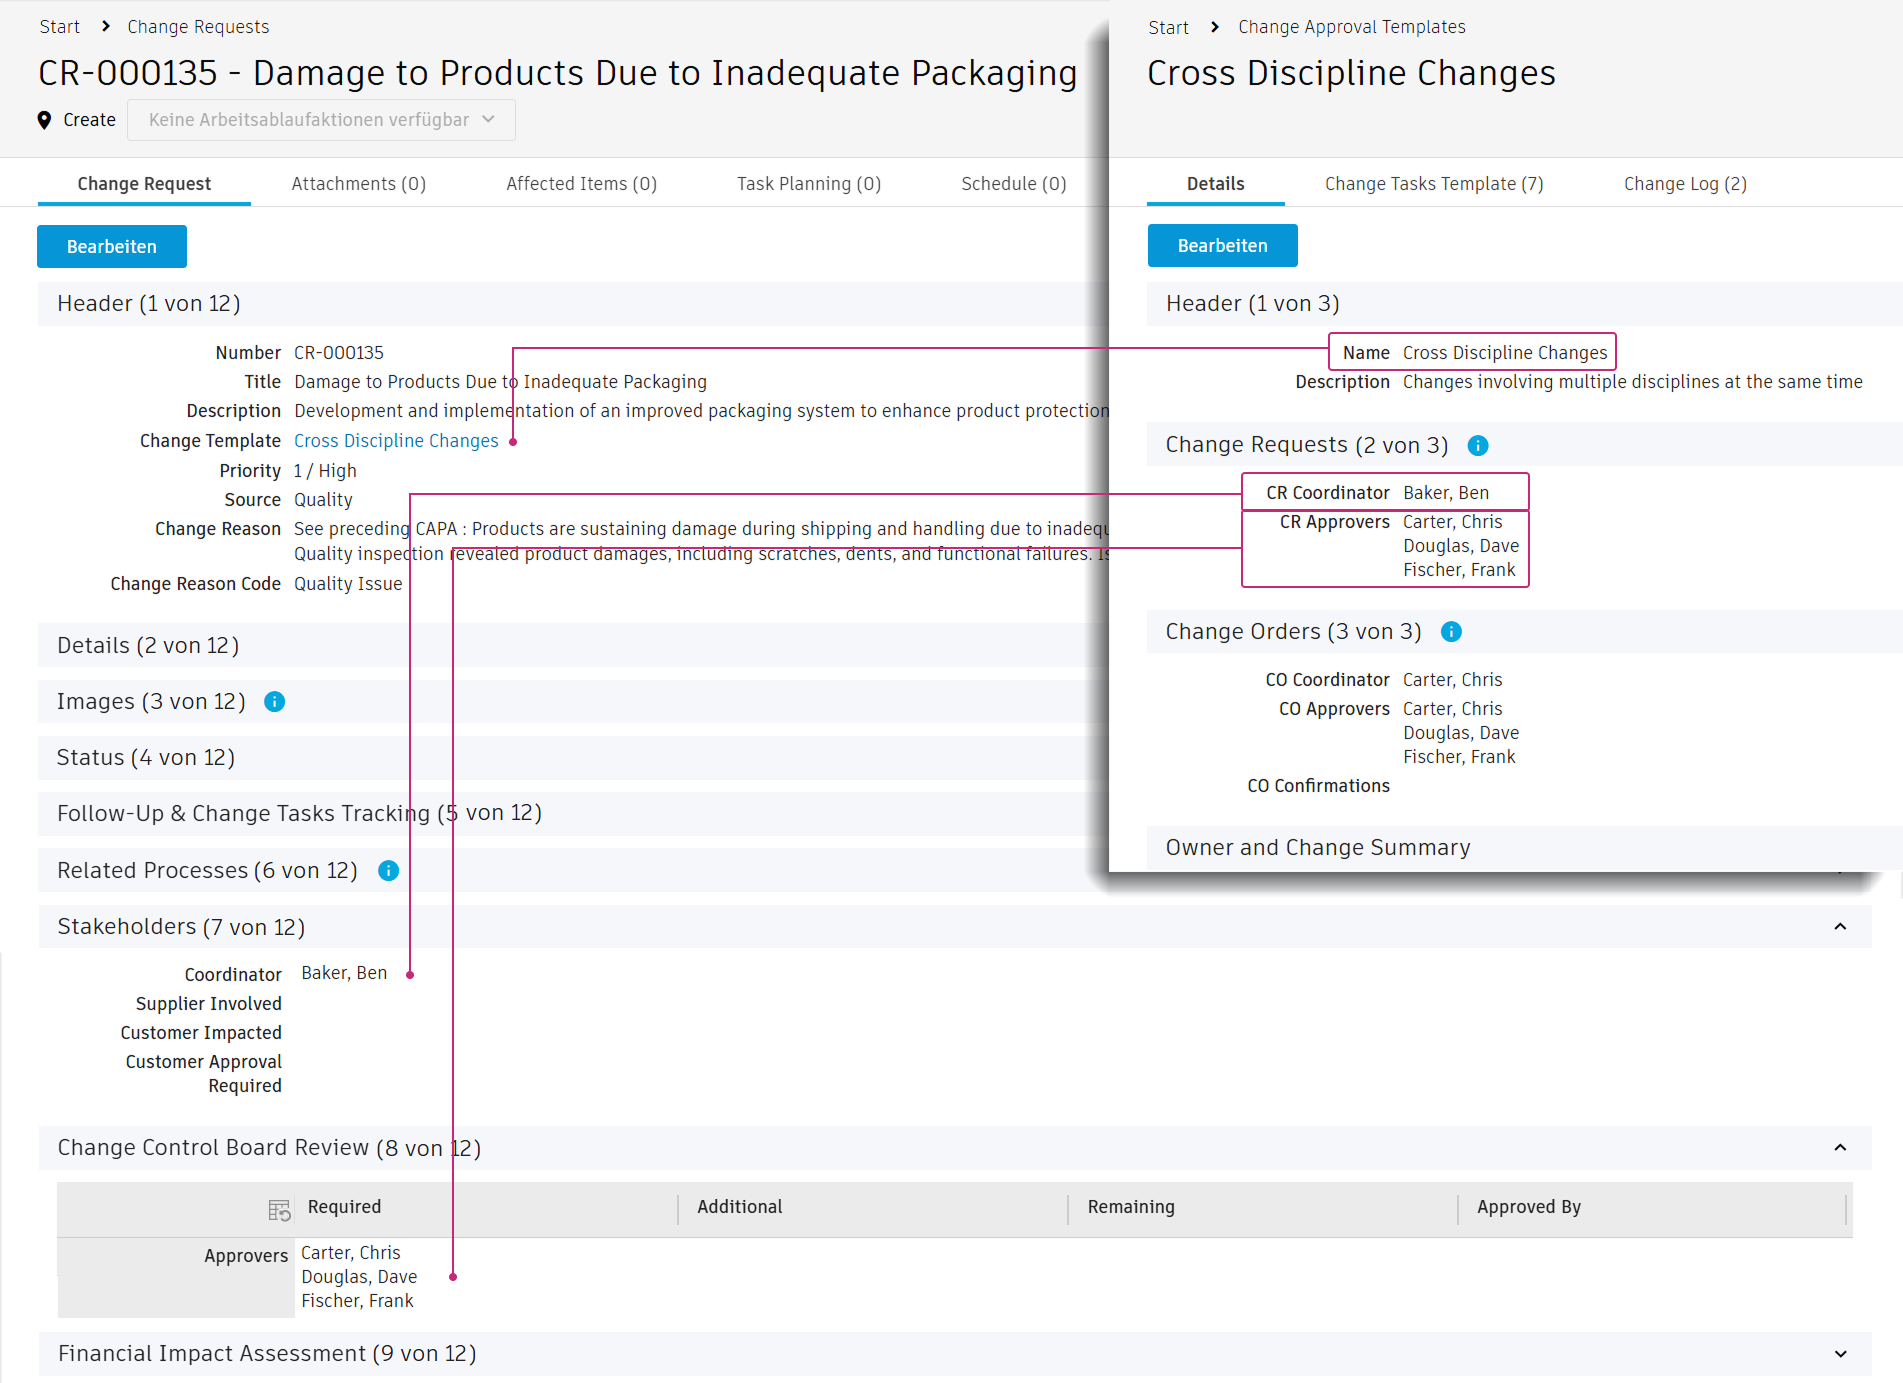Expand the Financial Impact Assessment section
Screen dimensions: 1903x1383
(1839, 1354)
